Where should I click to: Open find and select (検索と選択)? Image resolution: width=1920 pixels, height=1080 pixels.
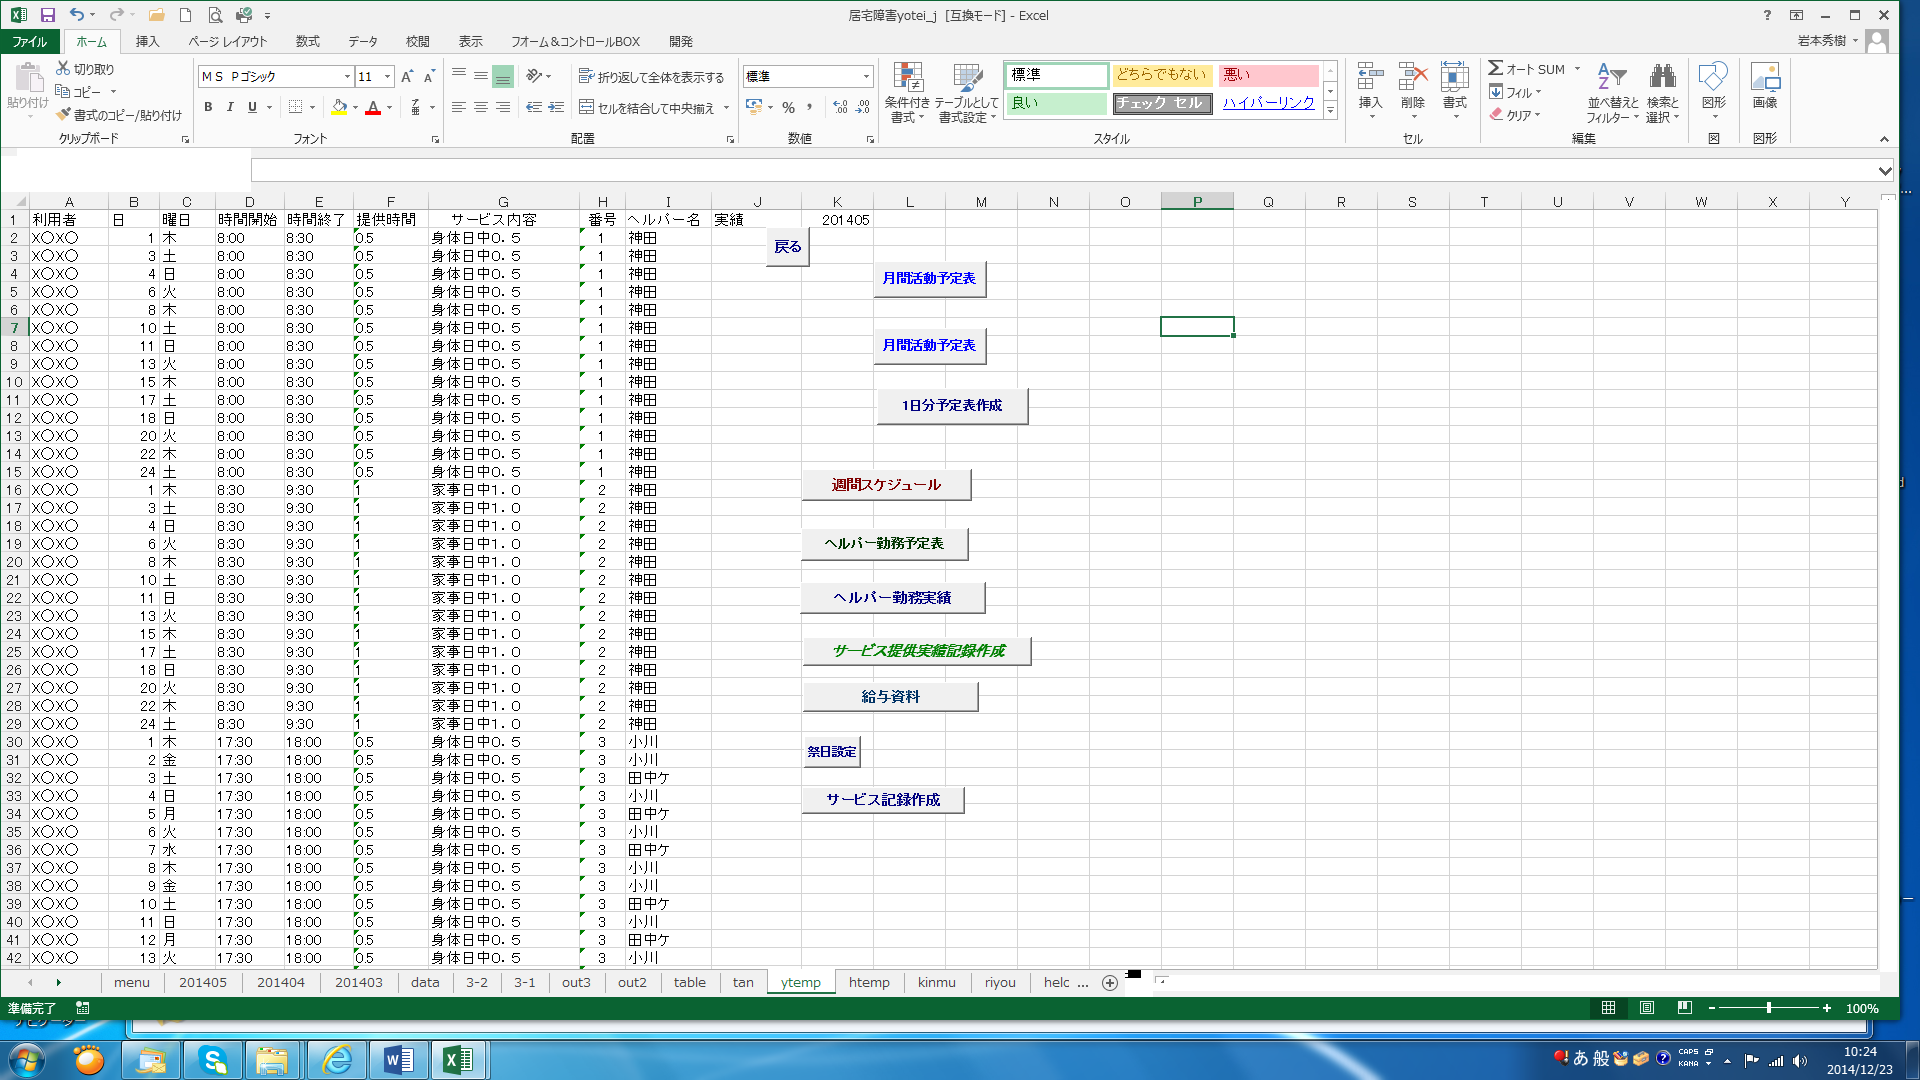point(1662,92)
